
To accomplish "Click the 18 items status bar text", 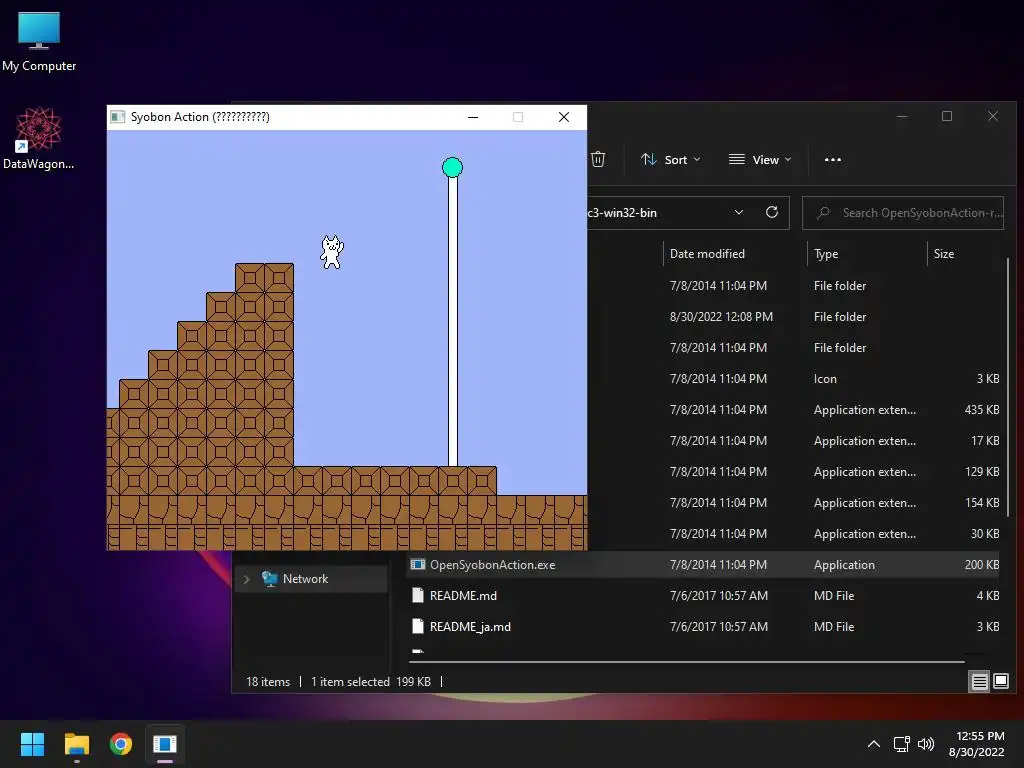I will [268, 682].
